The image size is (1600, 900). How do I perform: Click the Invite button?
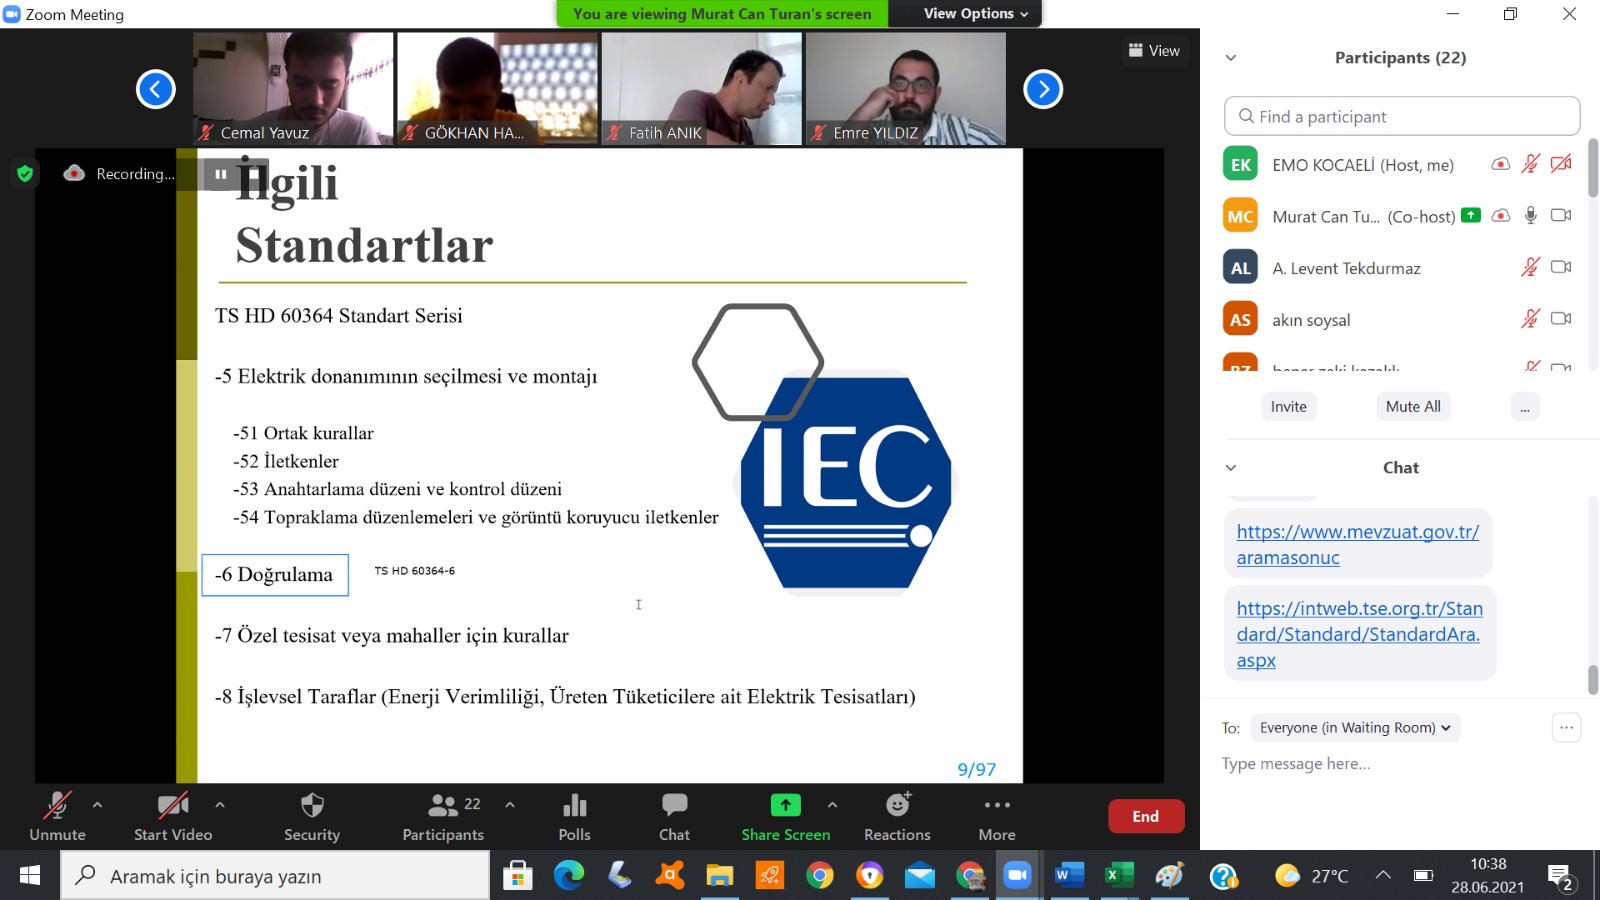(x=1289, y=406)
